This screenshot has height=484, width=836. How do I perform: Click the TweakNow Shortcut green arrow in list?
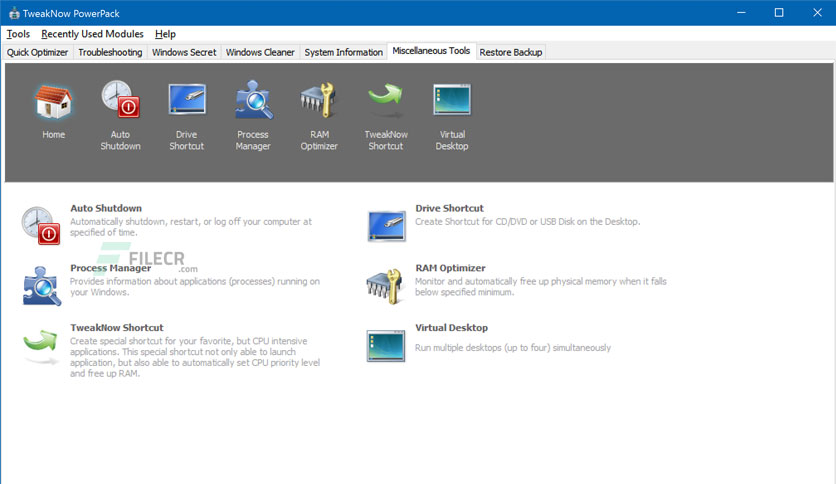pyautogui.click(x=41, y=346)
